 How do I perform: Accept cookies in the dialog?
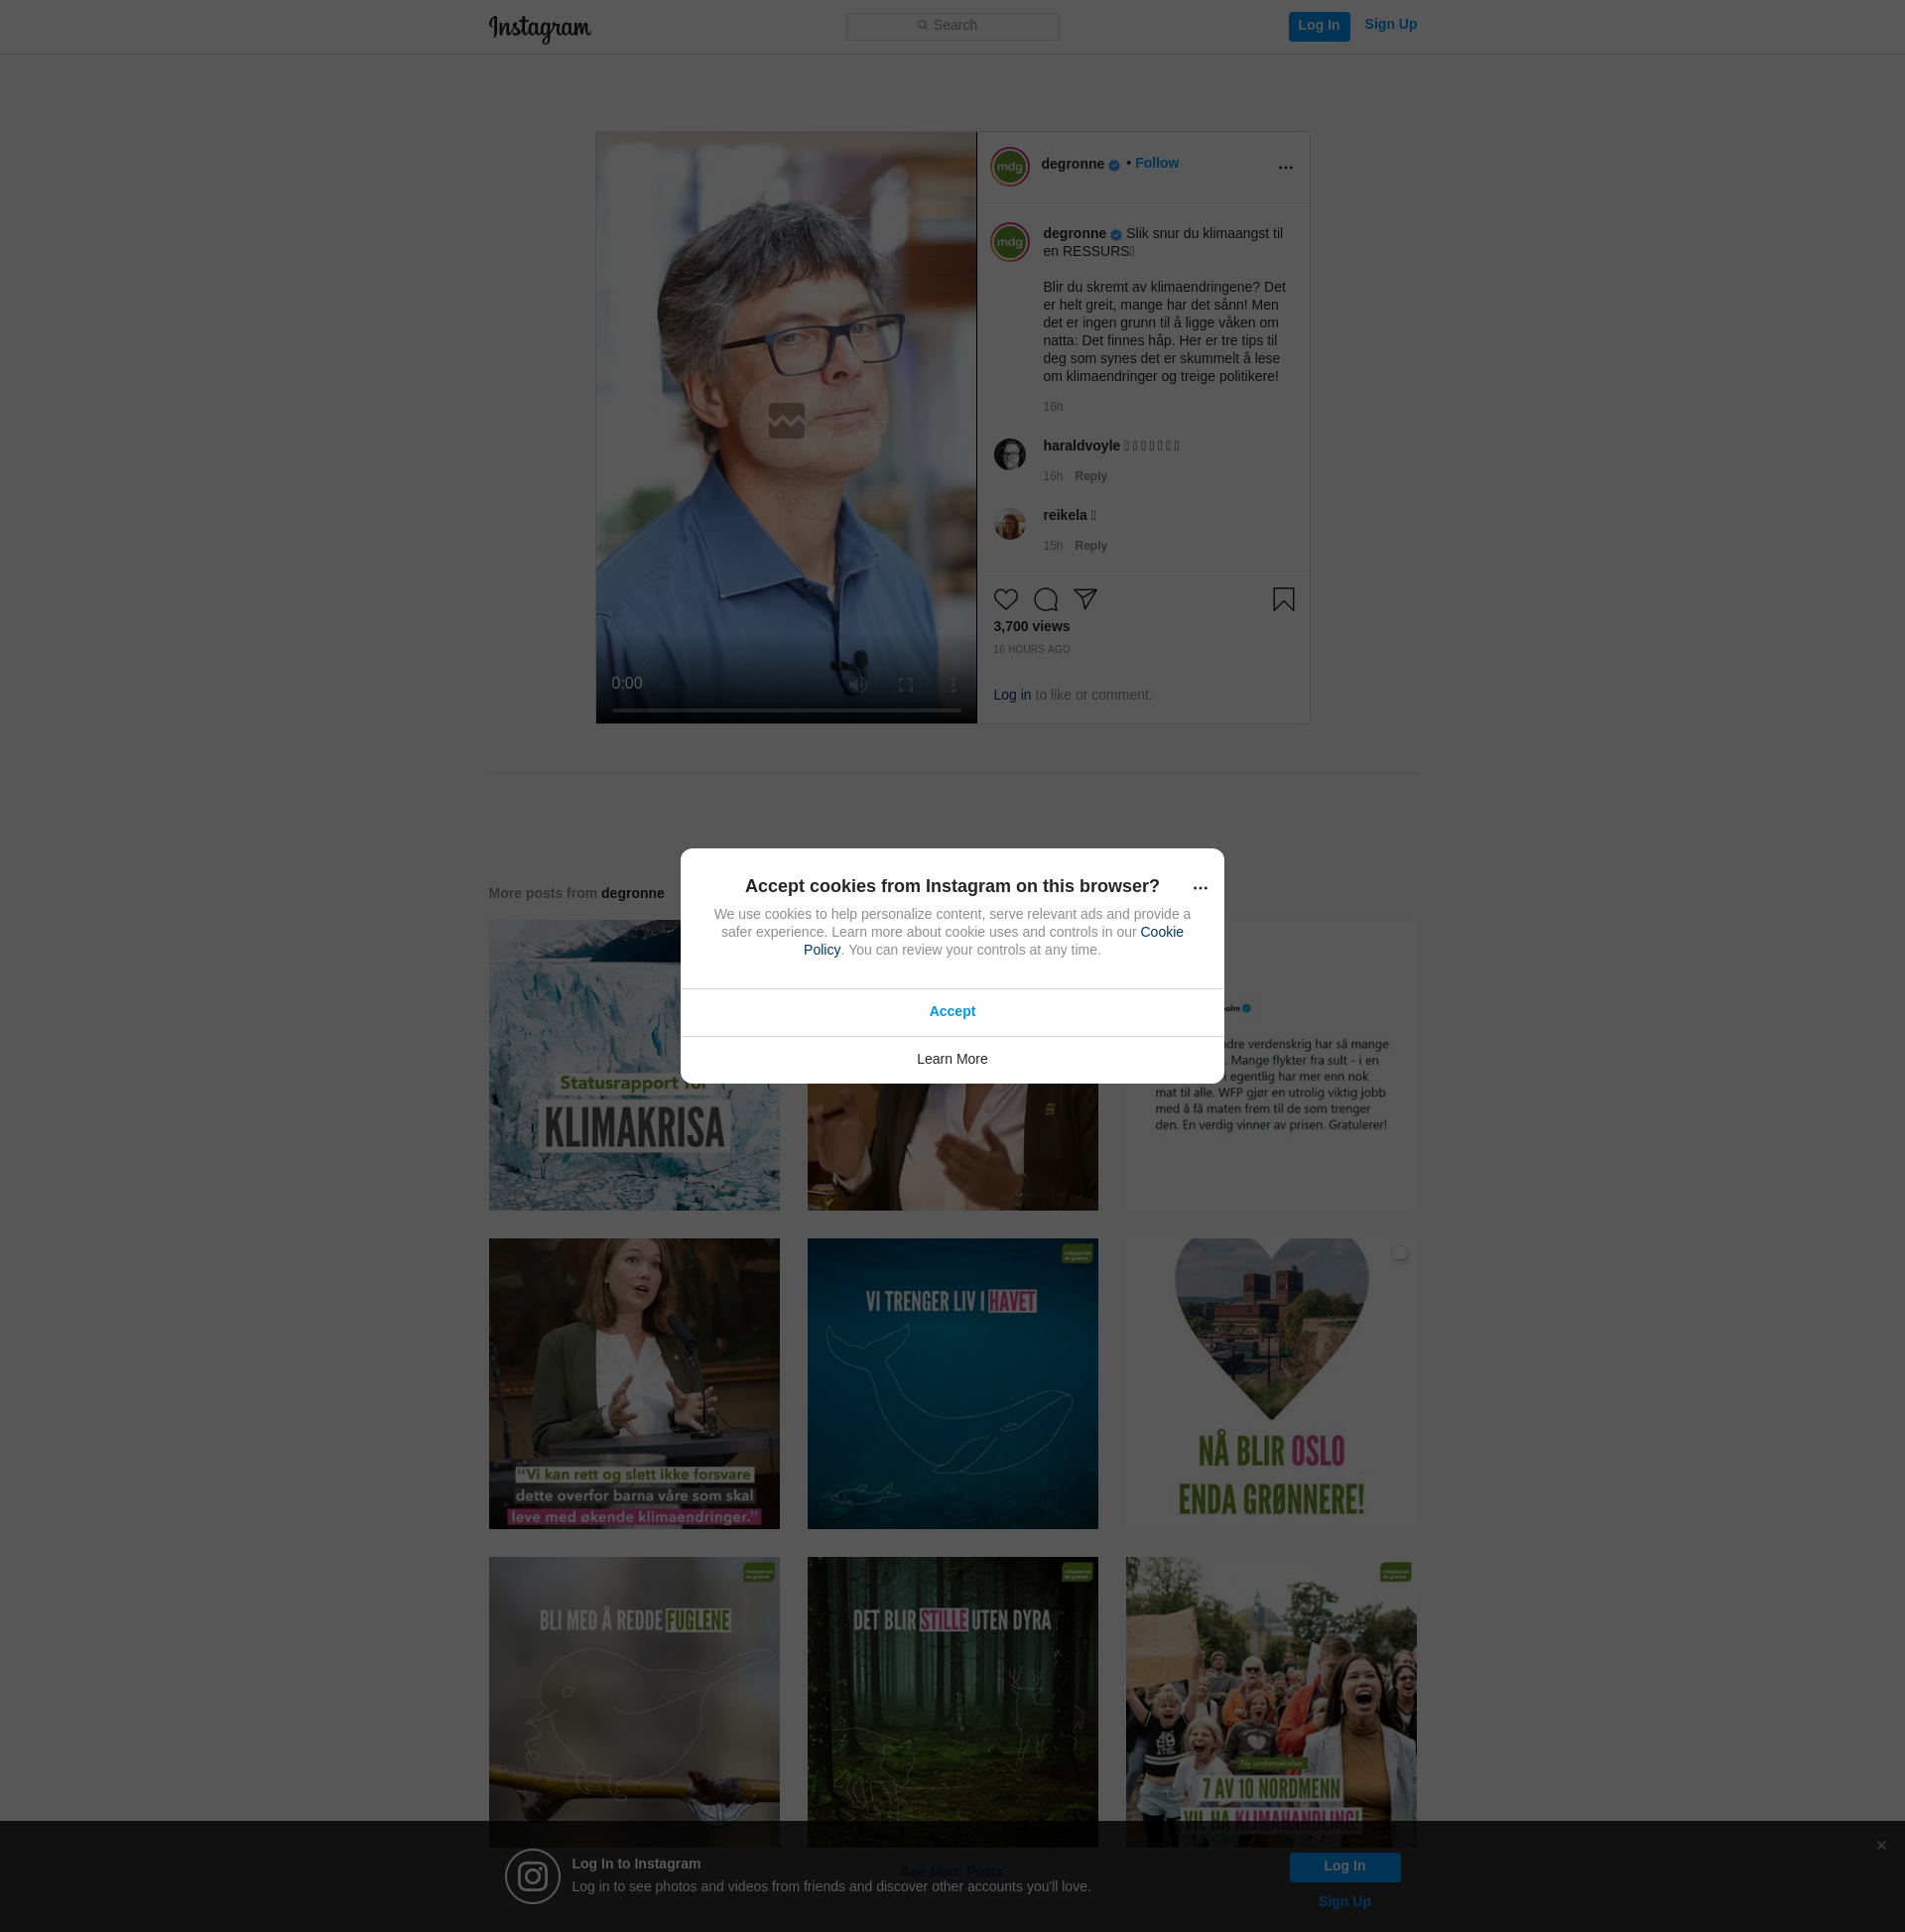point(952,1011)
